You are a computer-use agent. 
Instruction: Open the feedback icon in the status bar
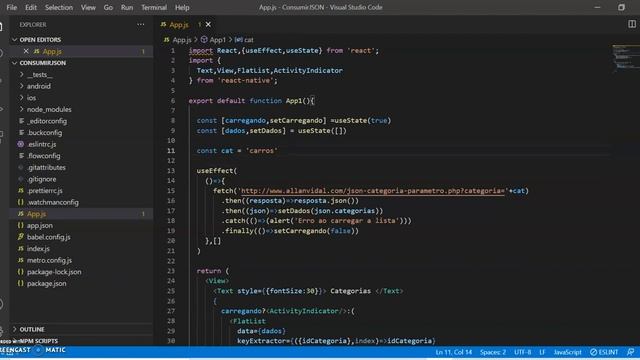[x=631, y=352]
